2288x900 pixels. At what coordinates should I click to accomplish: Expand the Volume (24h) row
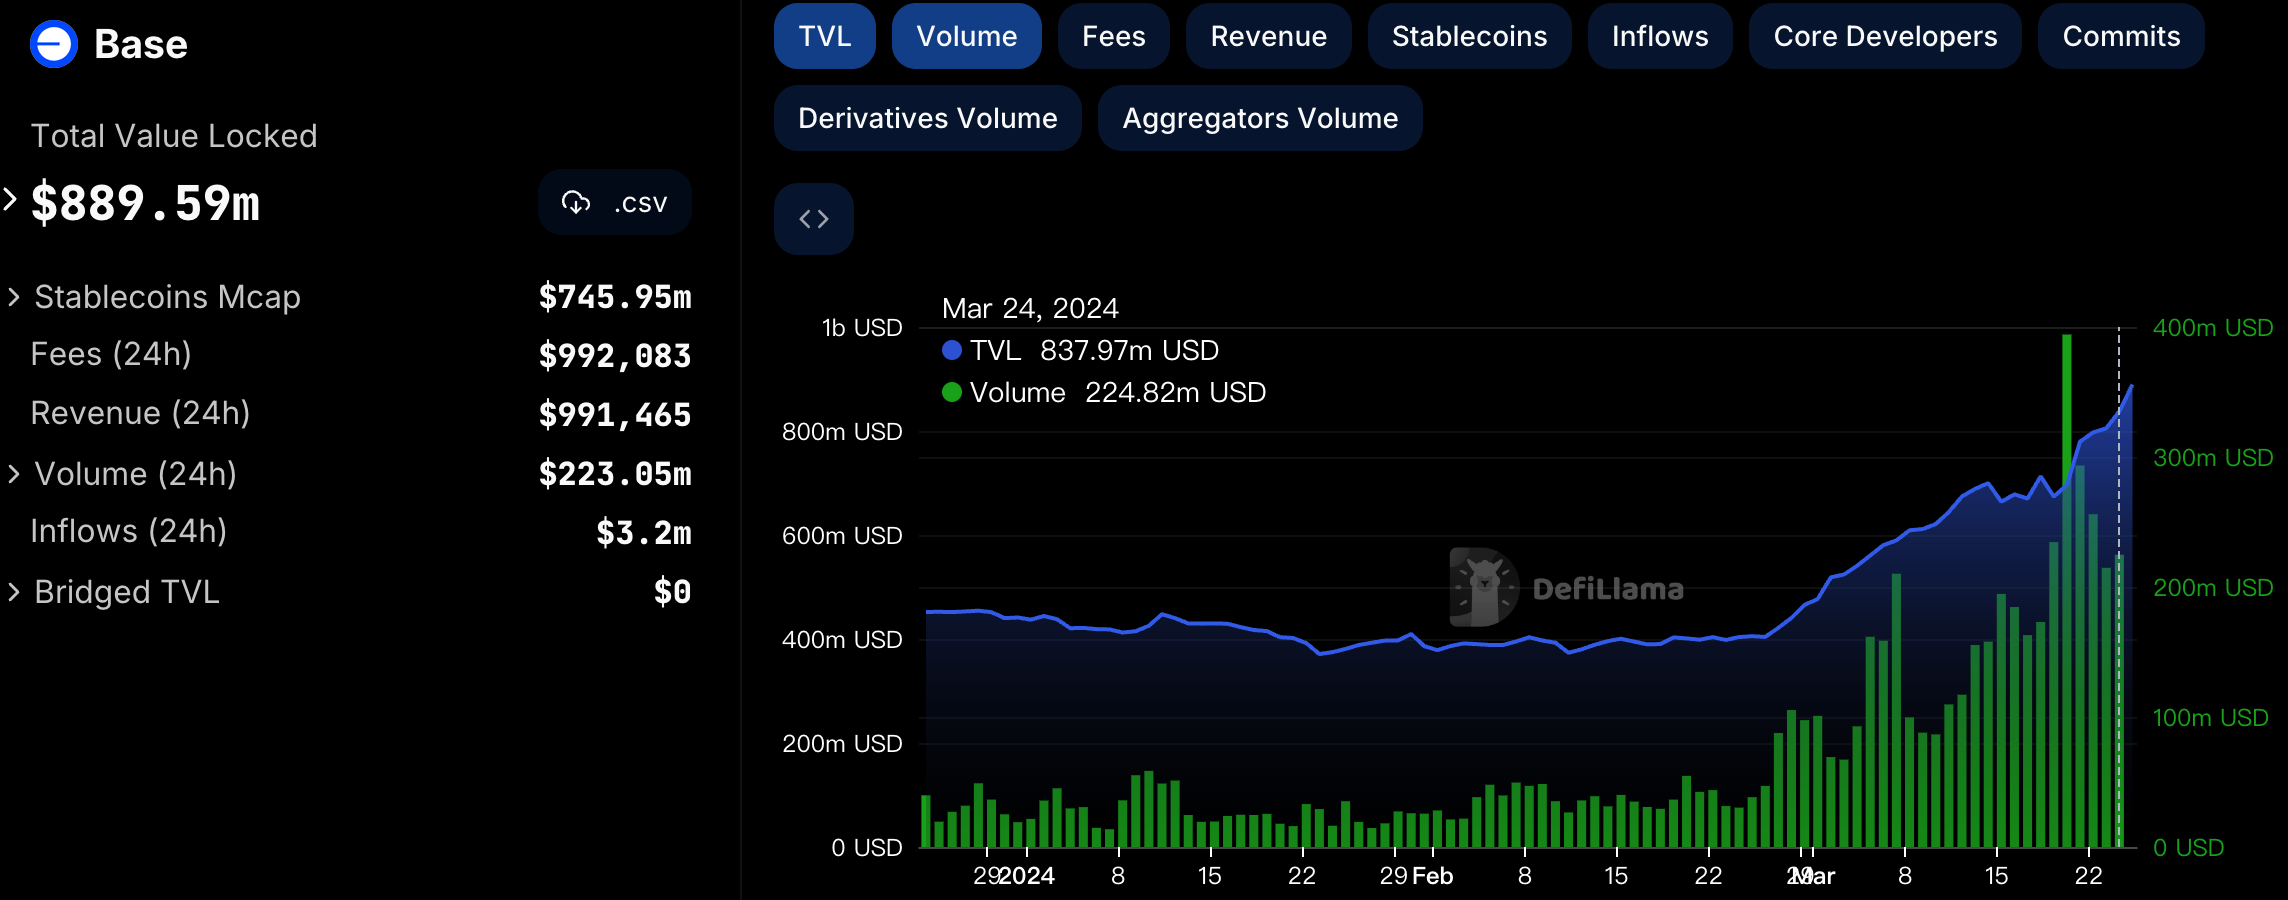[14, 474]
